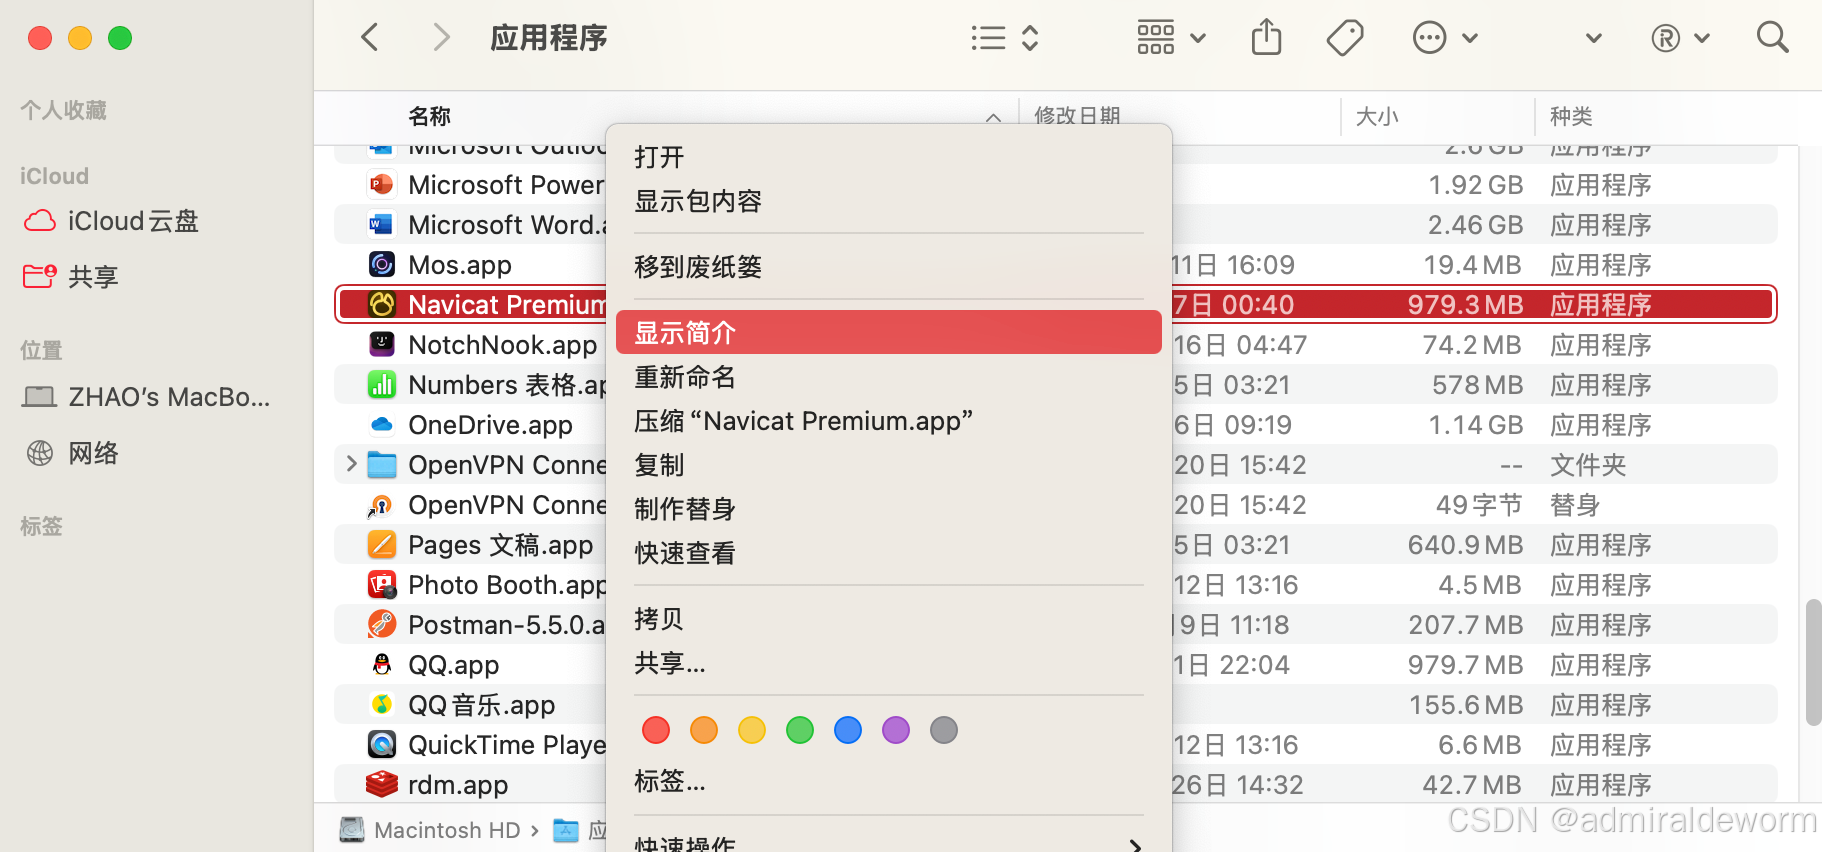
Task: Apply the orange tag color
Action: click(704, 730)
